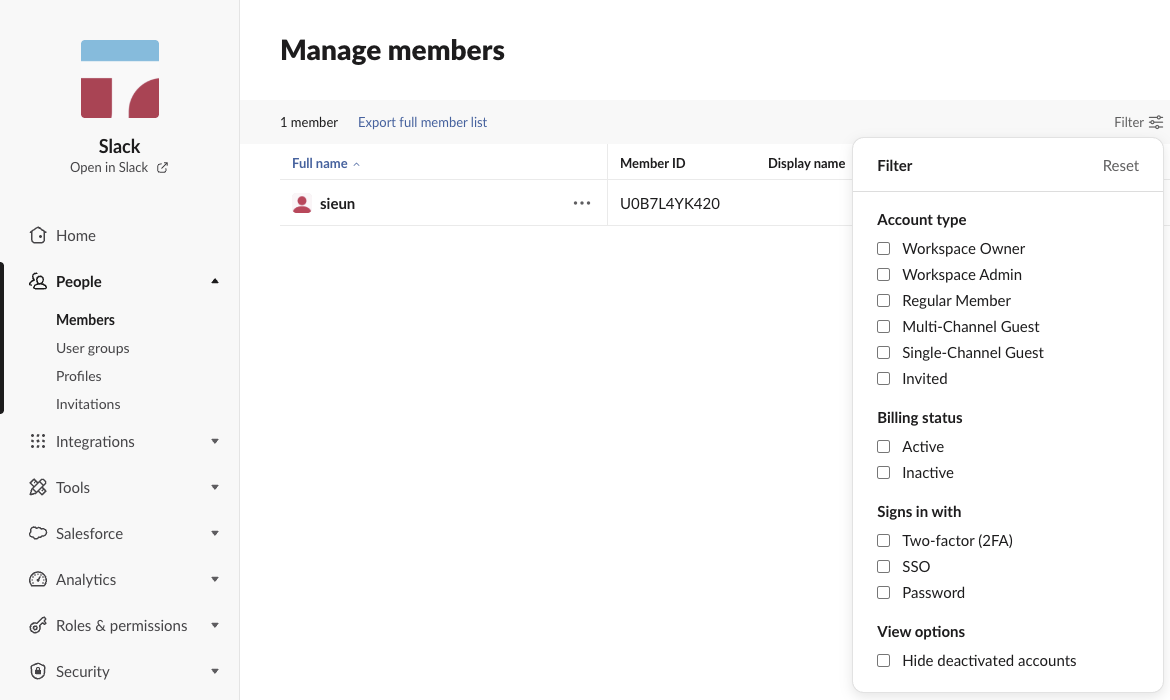Expand the Roles & permissions arrow

[x=215, y=625]
